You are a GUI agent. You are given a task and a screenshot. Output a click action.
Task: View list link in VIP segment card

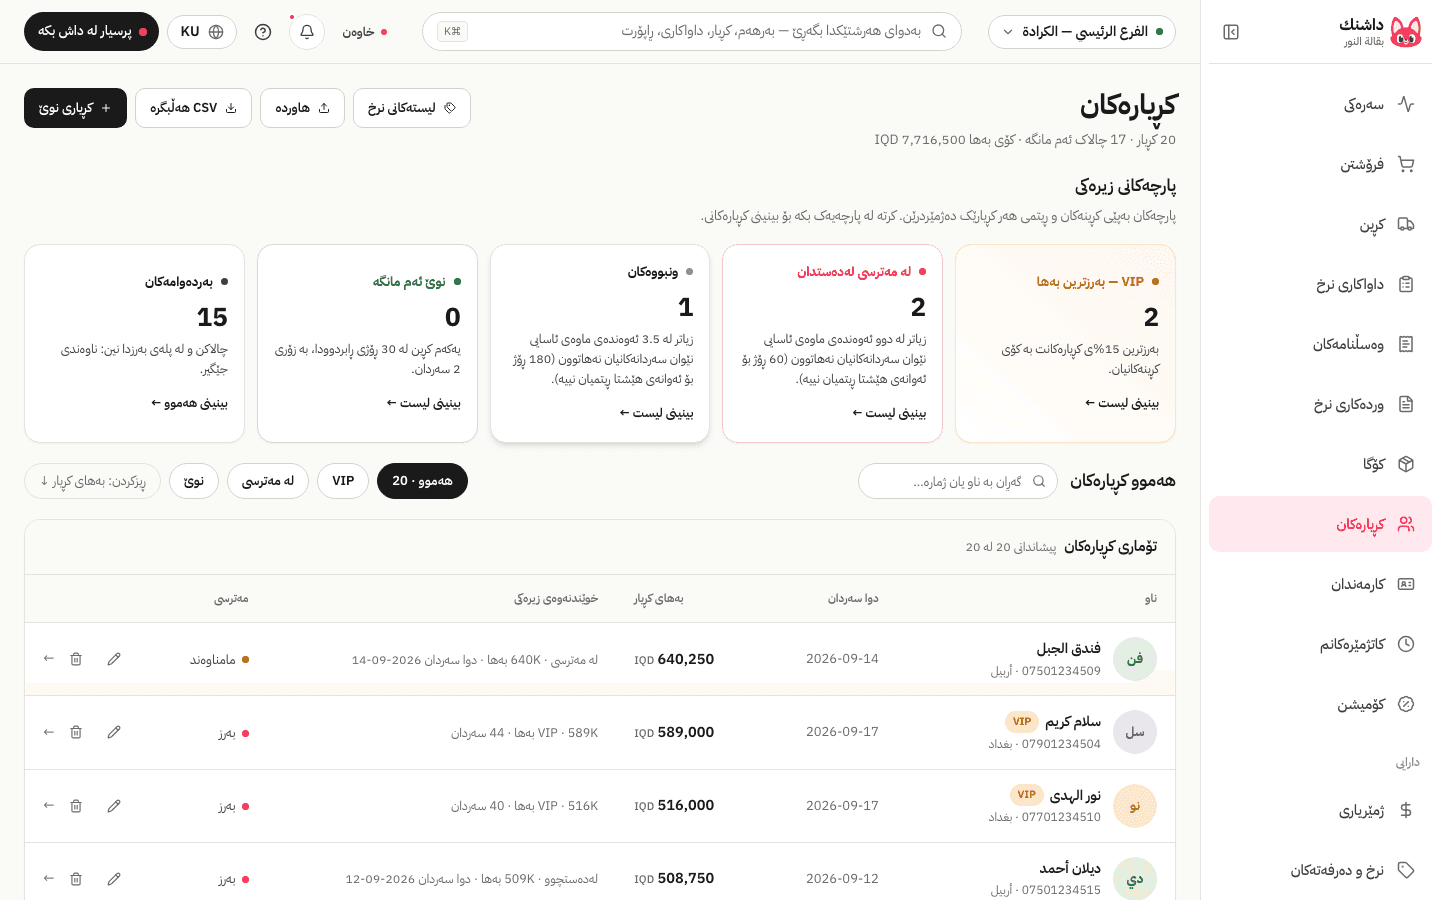coord(1122,403)
